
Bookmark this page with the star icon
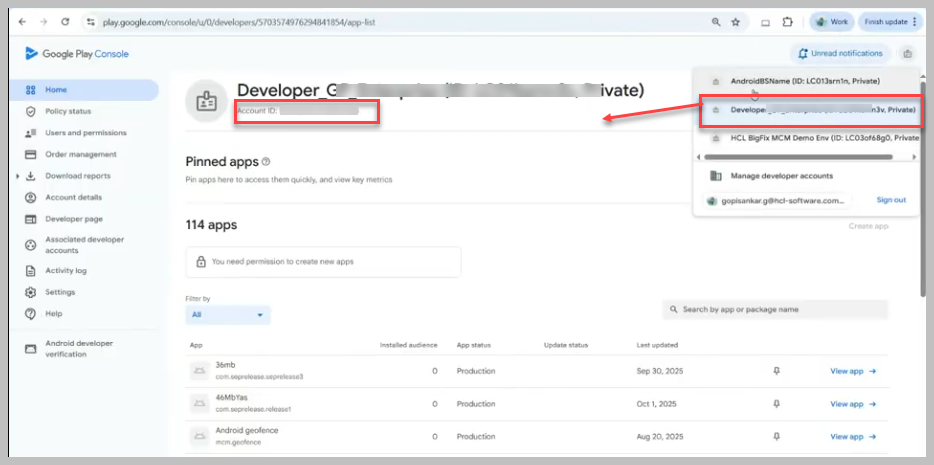pos(736,22)
